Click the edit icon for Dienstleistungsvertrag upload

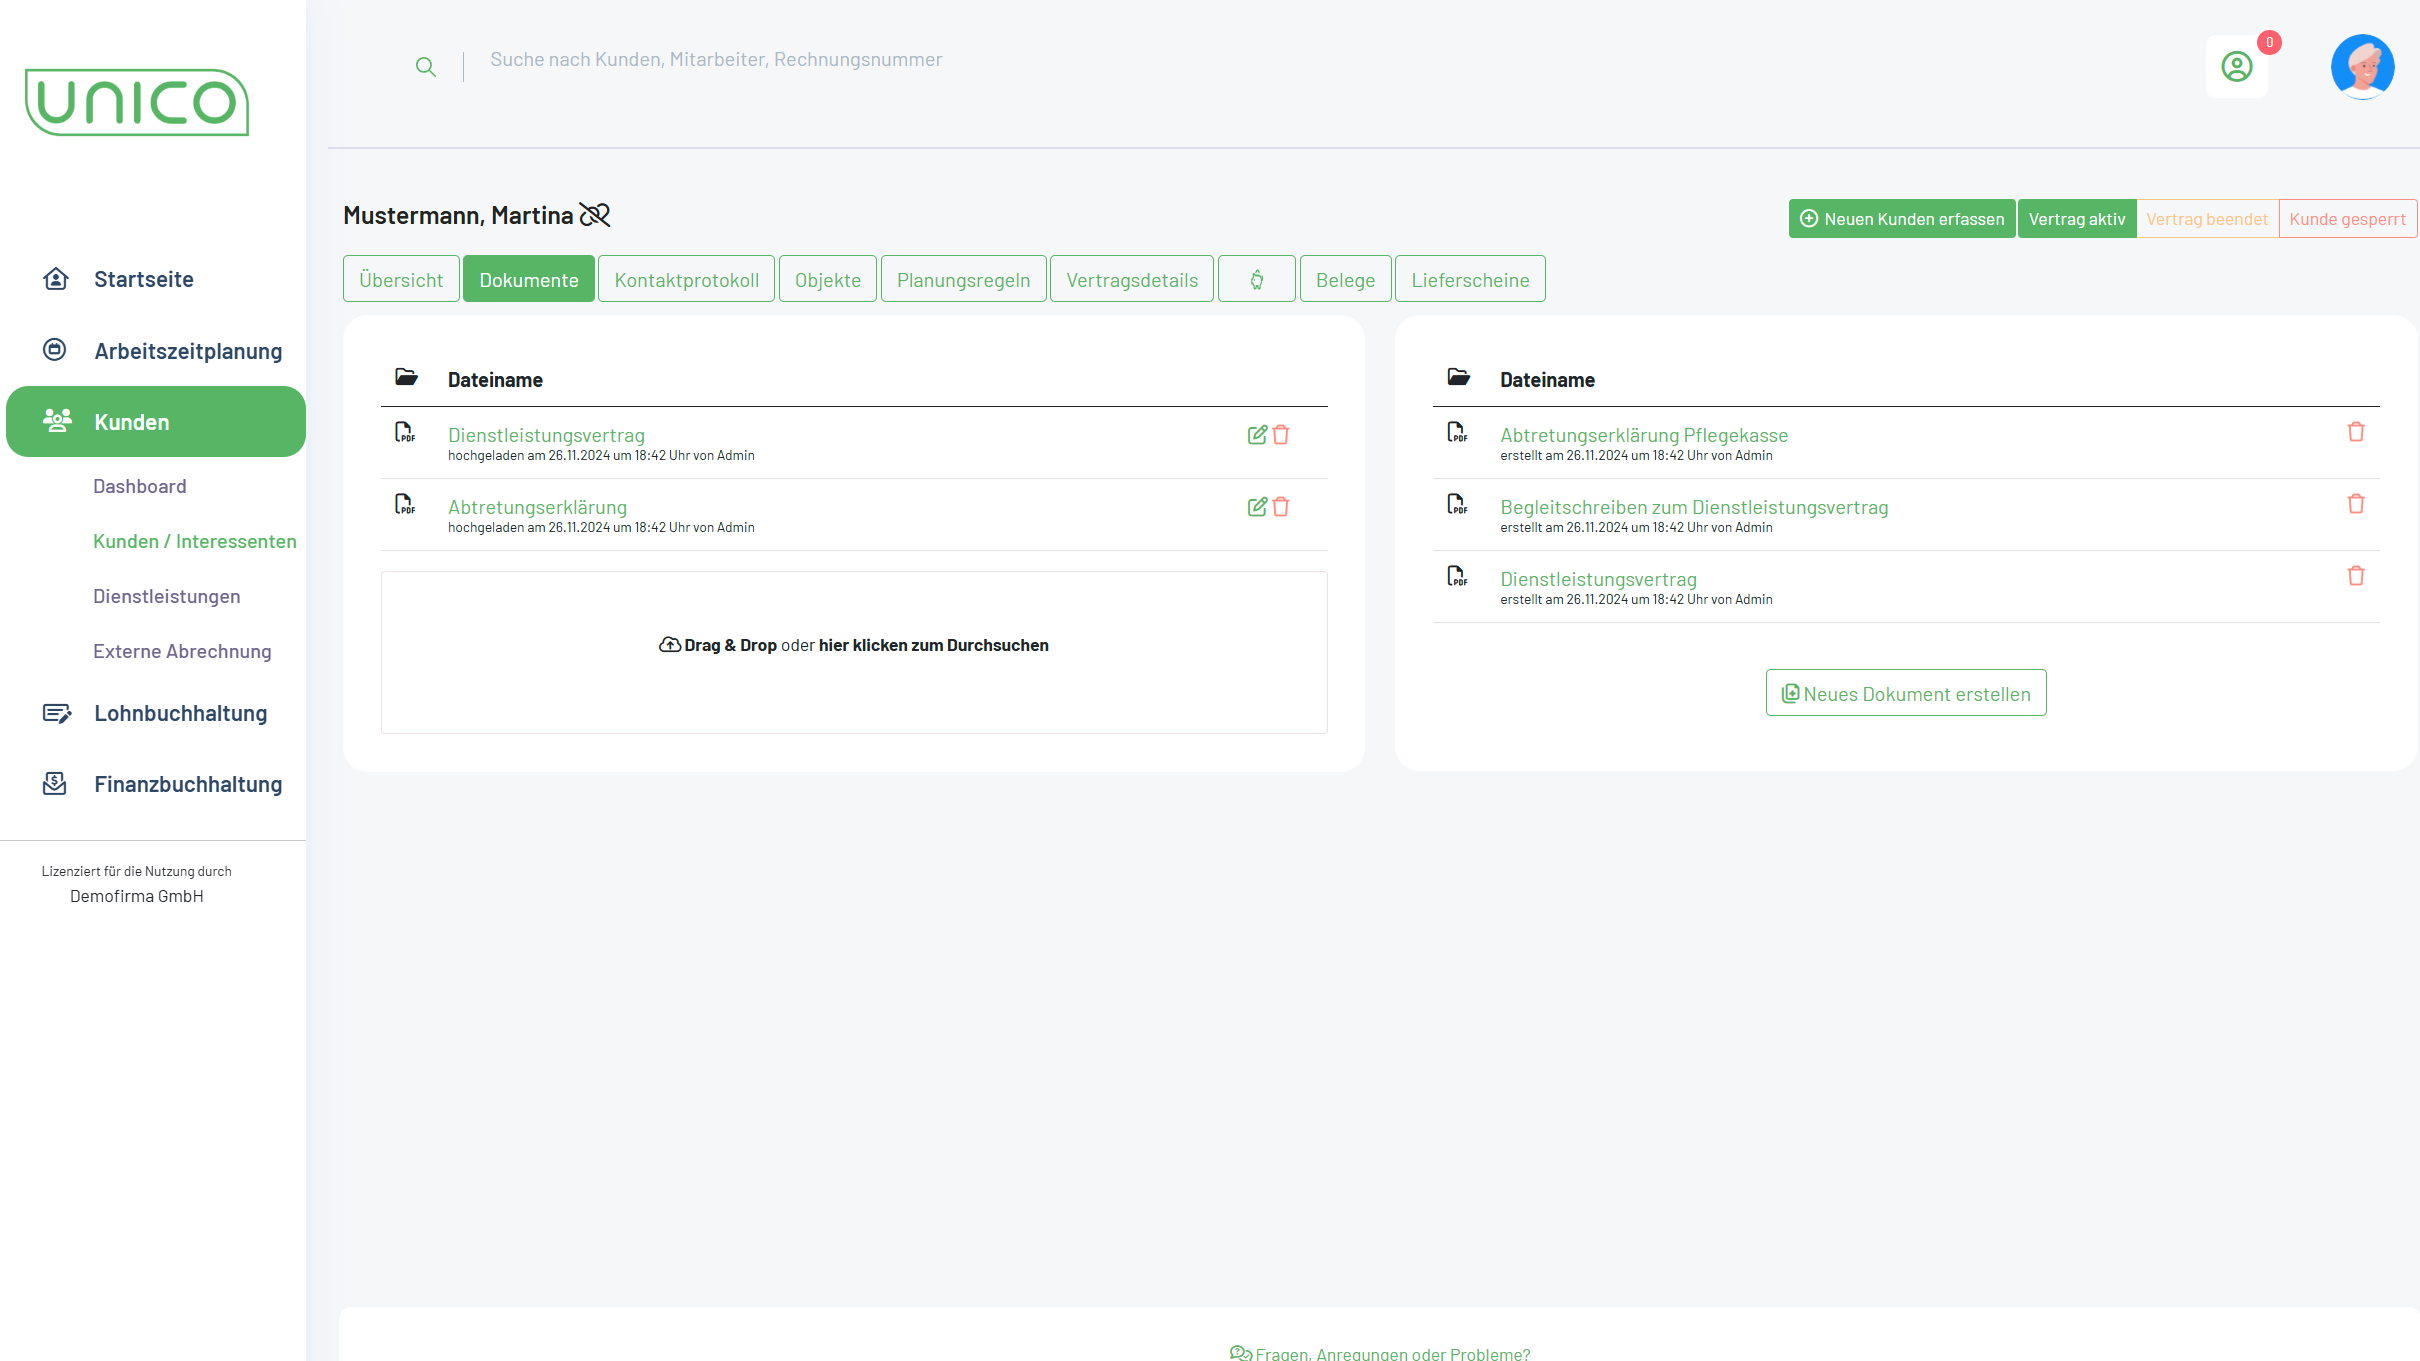pos(1256,435)
